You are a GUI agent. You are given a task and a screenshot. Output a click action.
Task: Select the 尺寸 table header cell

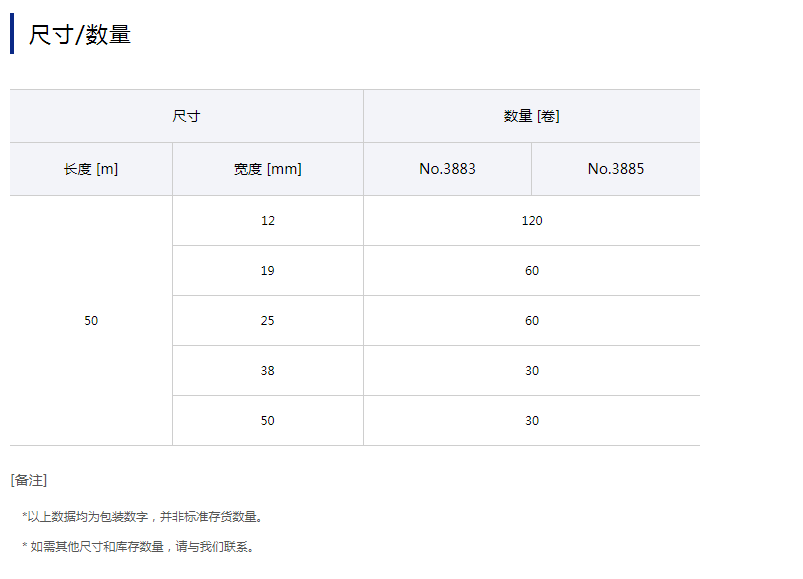point(186,116)
